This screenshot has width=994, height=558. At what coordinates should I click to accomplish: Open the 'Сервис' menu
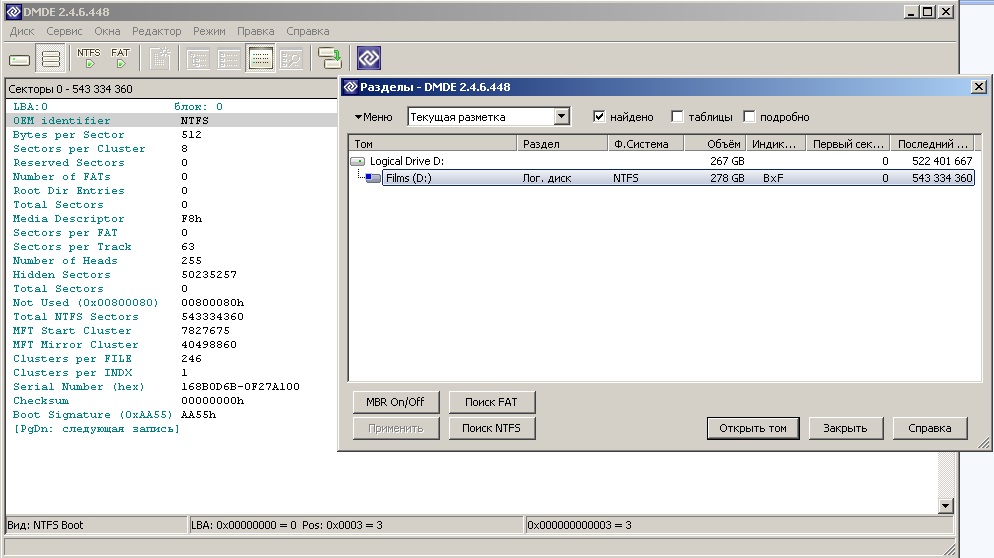click(64, 31)
